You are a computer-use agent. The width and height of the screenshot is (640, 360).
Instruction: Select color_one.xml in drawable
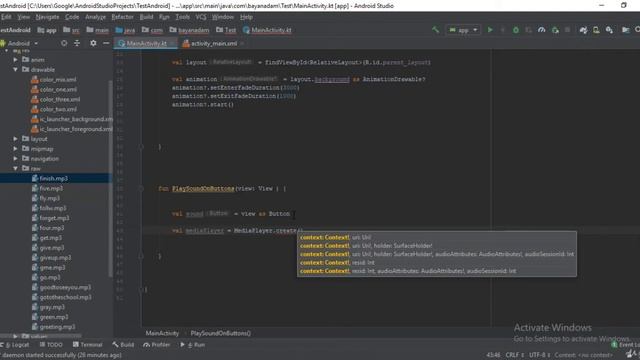(x=54, y=89)
